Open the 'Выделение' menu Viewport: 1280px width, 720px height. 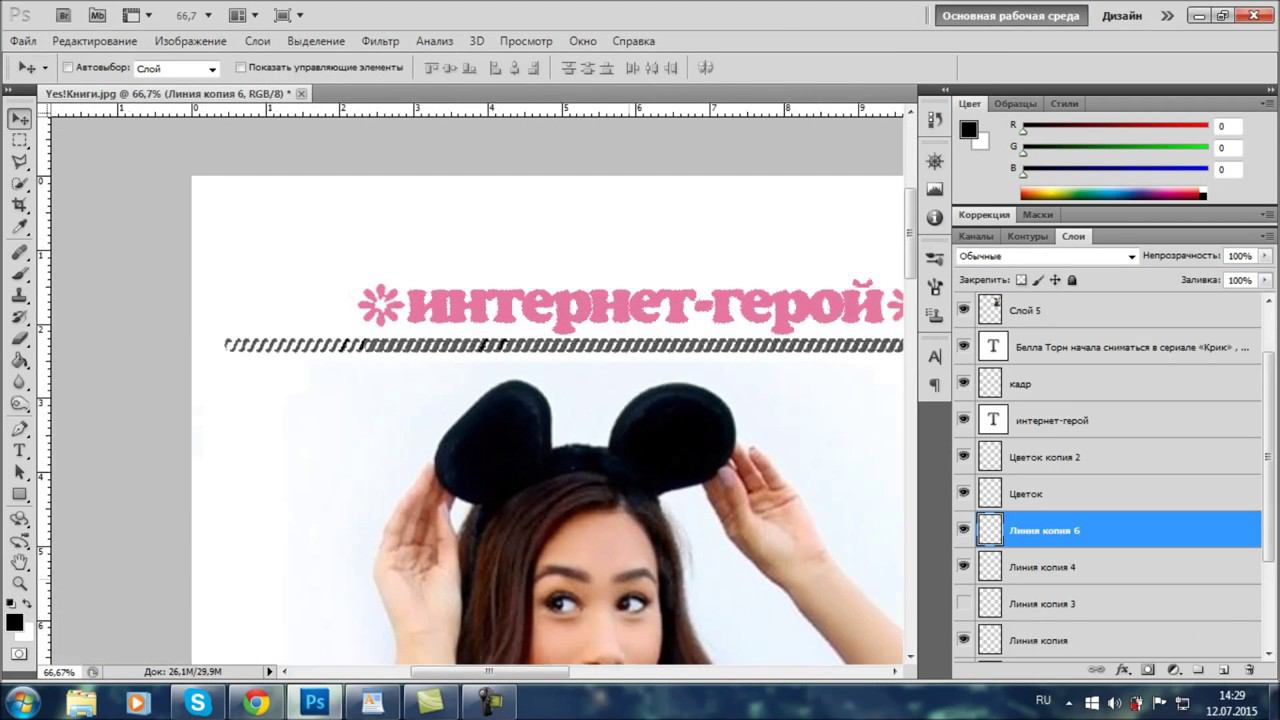(316, 41)
